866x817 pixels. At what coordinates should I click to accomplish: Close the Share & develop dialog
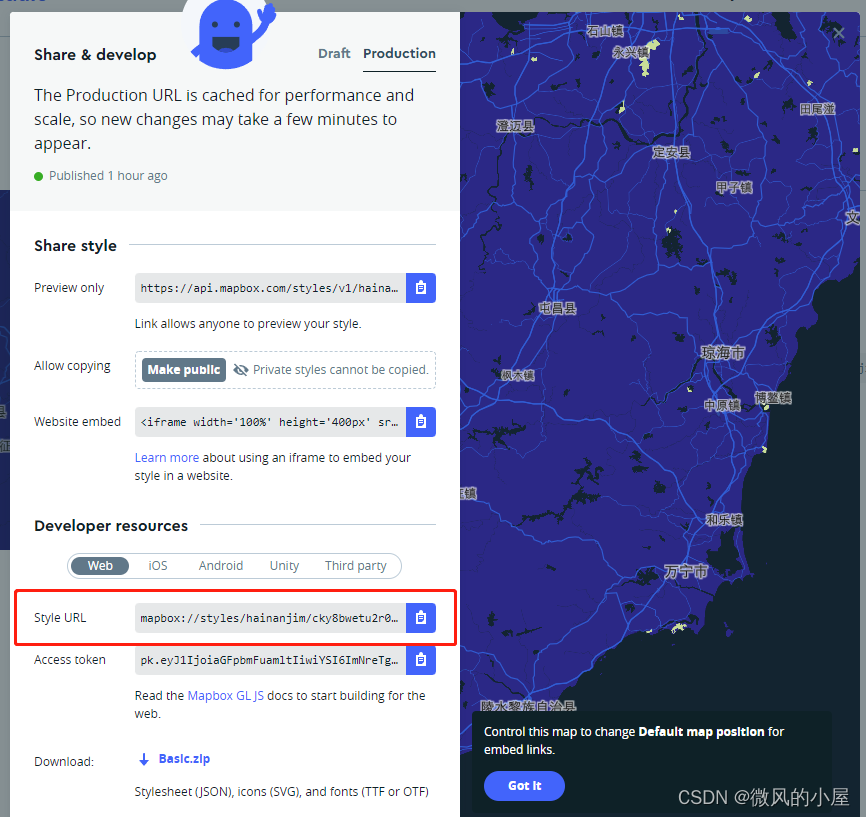click(x=839, y=33)
